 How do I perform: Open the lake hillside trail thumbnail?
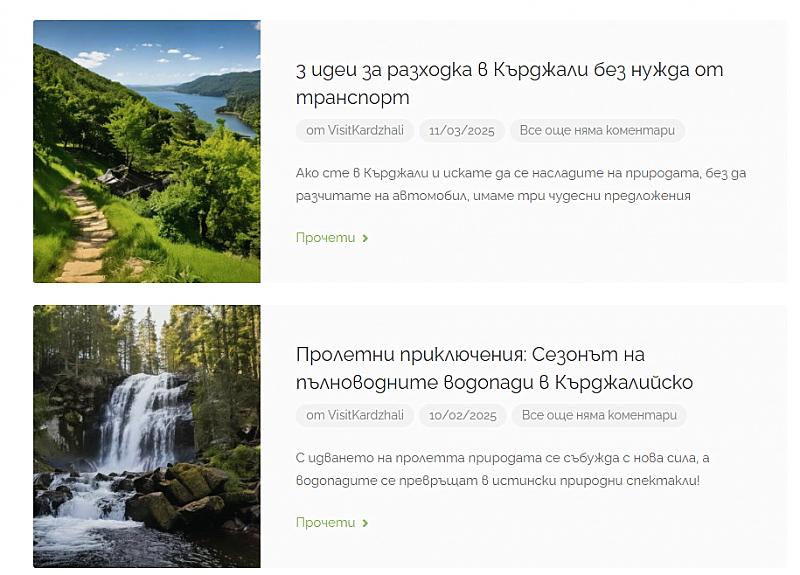[147, 152]
